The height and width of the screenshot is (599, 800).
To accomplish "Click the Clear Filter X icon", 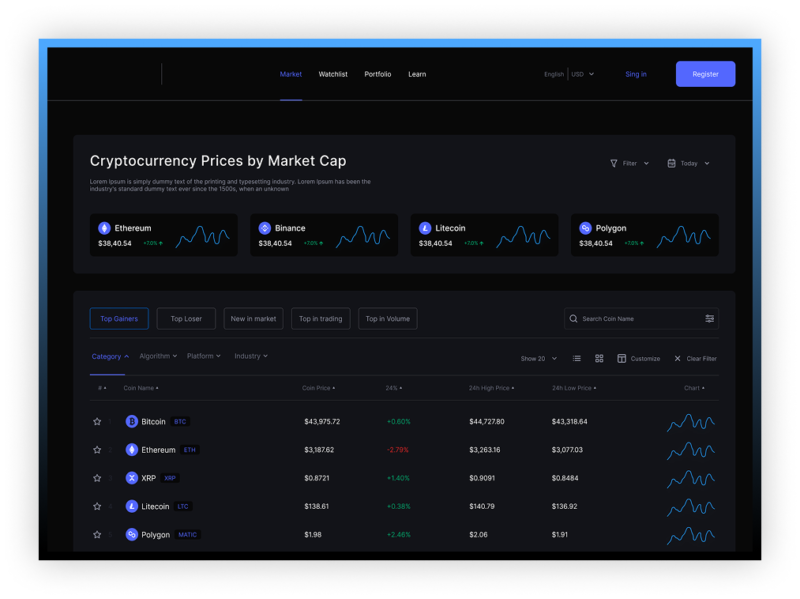I will [x=677, y=358].
